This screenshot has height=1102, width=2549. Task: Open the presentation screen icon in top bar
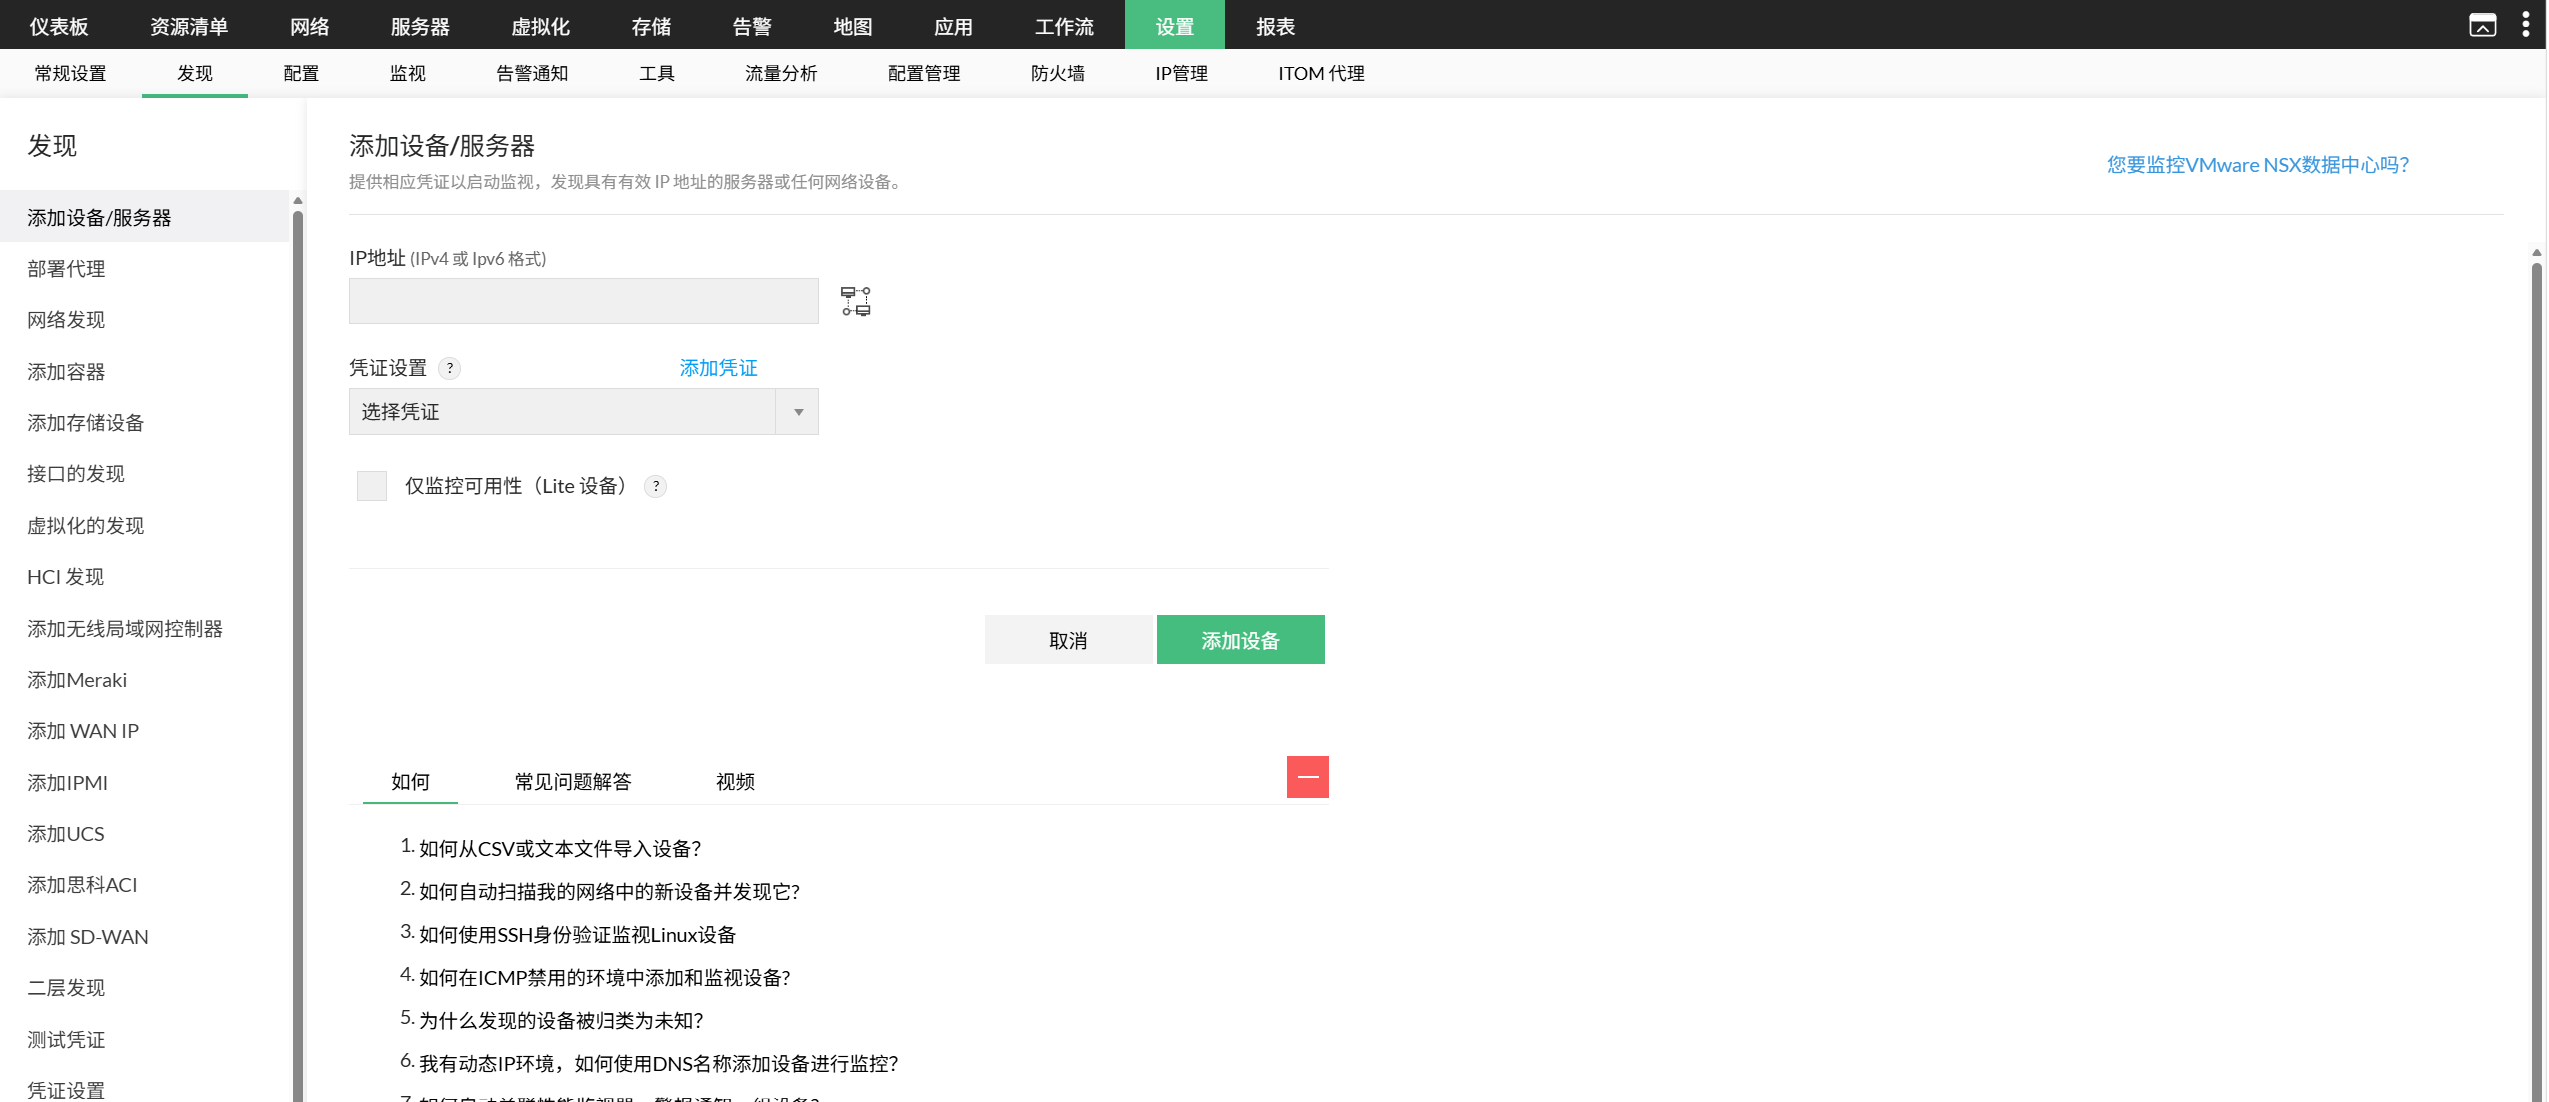(2482, 25)
